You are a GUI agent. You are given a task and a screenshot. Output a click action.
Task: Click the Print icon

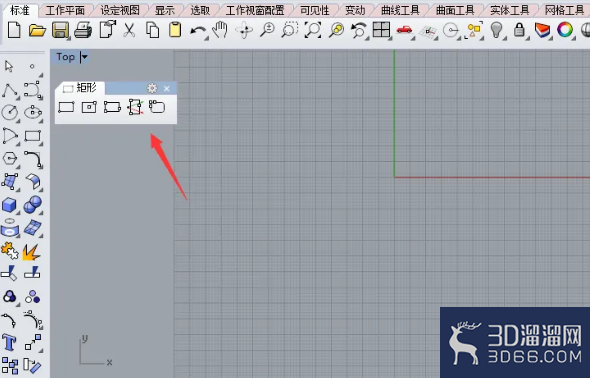(83, 30)
